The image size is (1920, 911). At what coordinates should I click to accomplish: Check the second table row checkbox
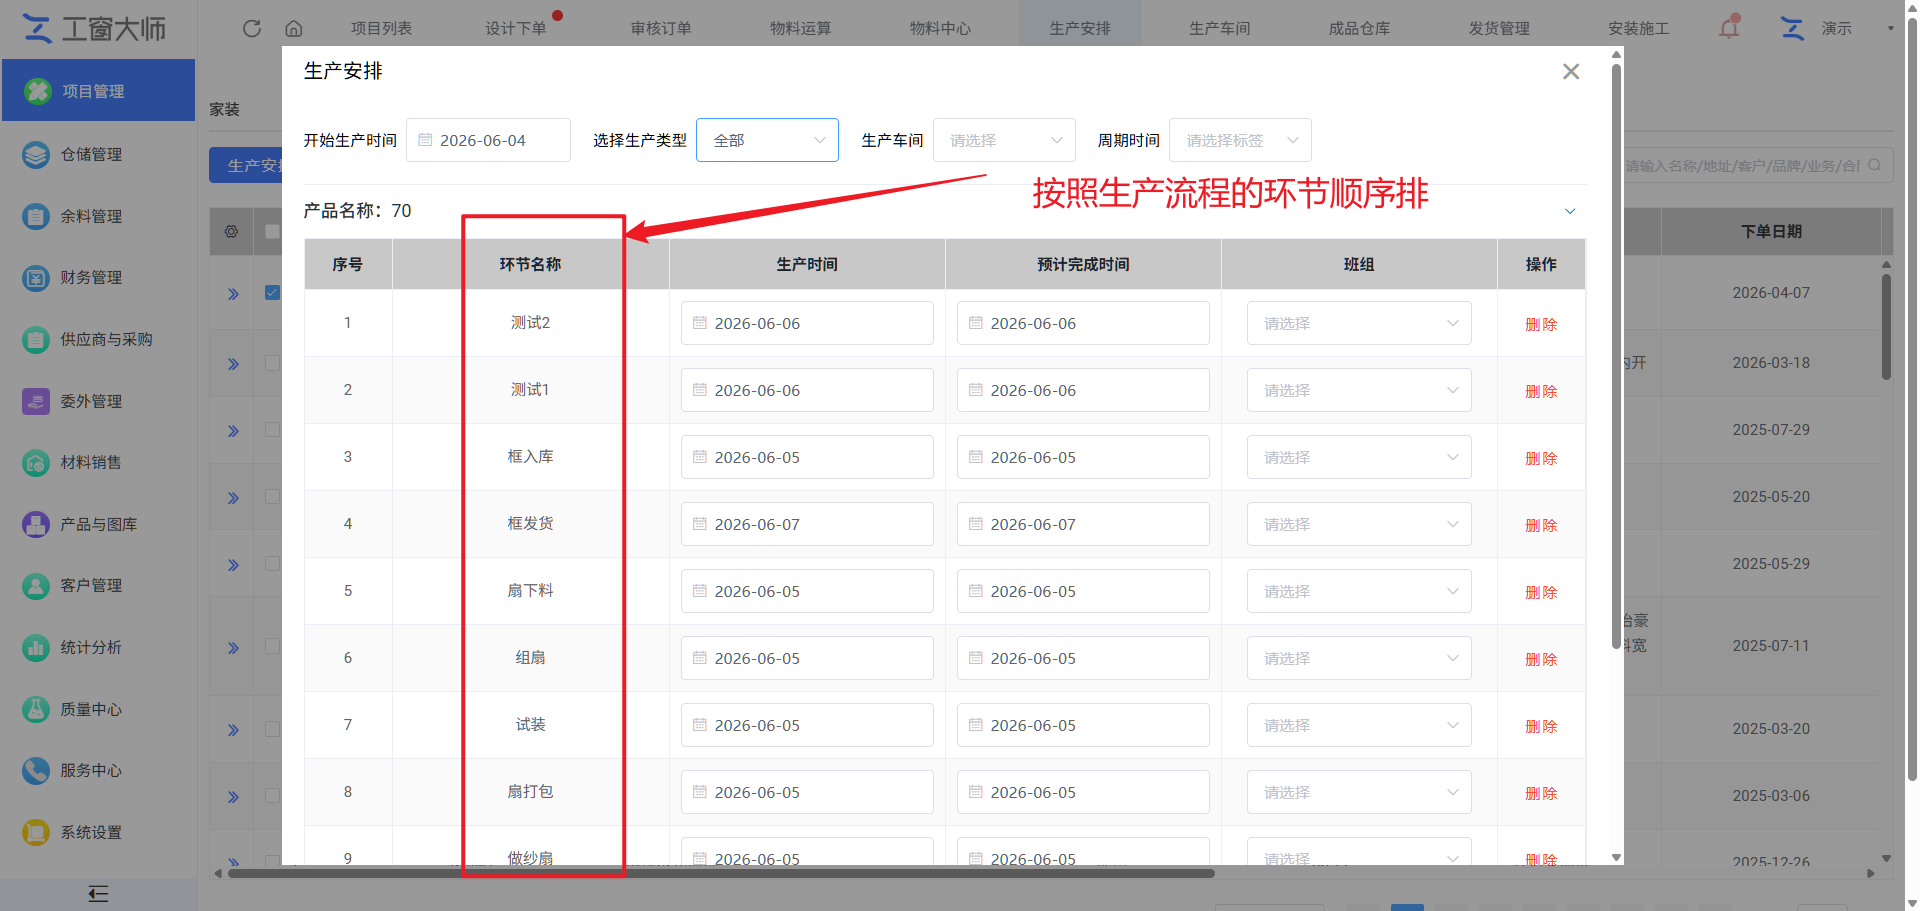click(272, 363)
